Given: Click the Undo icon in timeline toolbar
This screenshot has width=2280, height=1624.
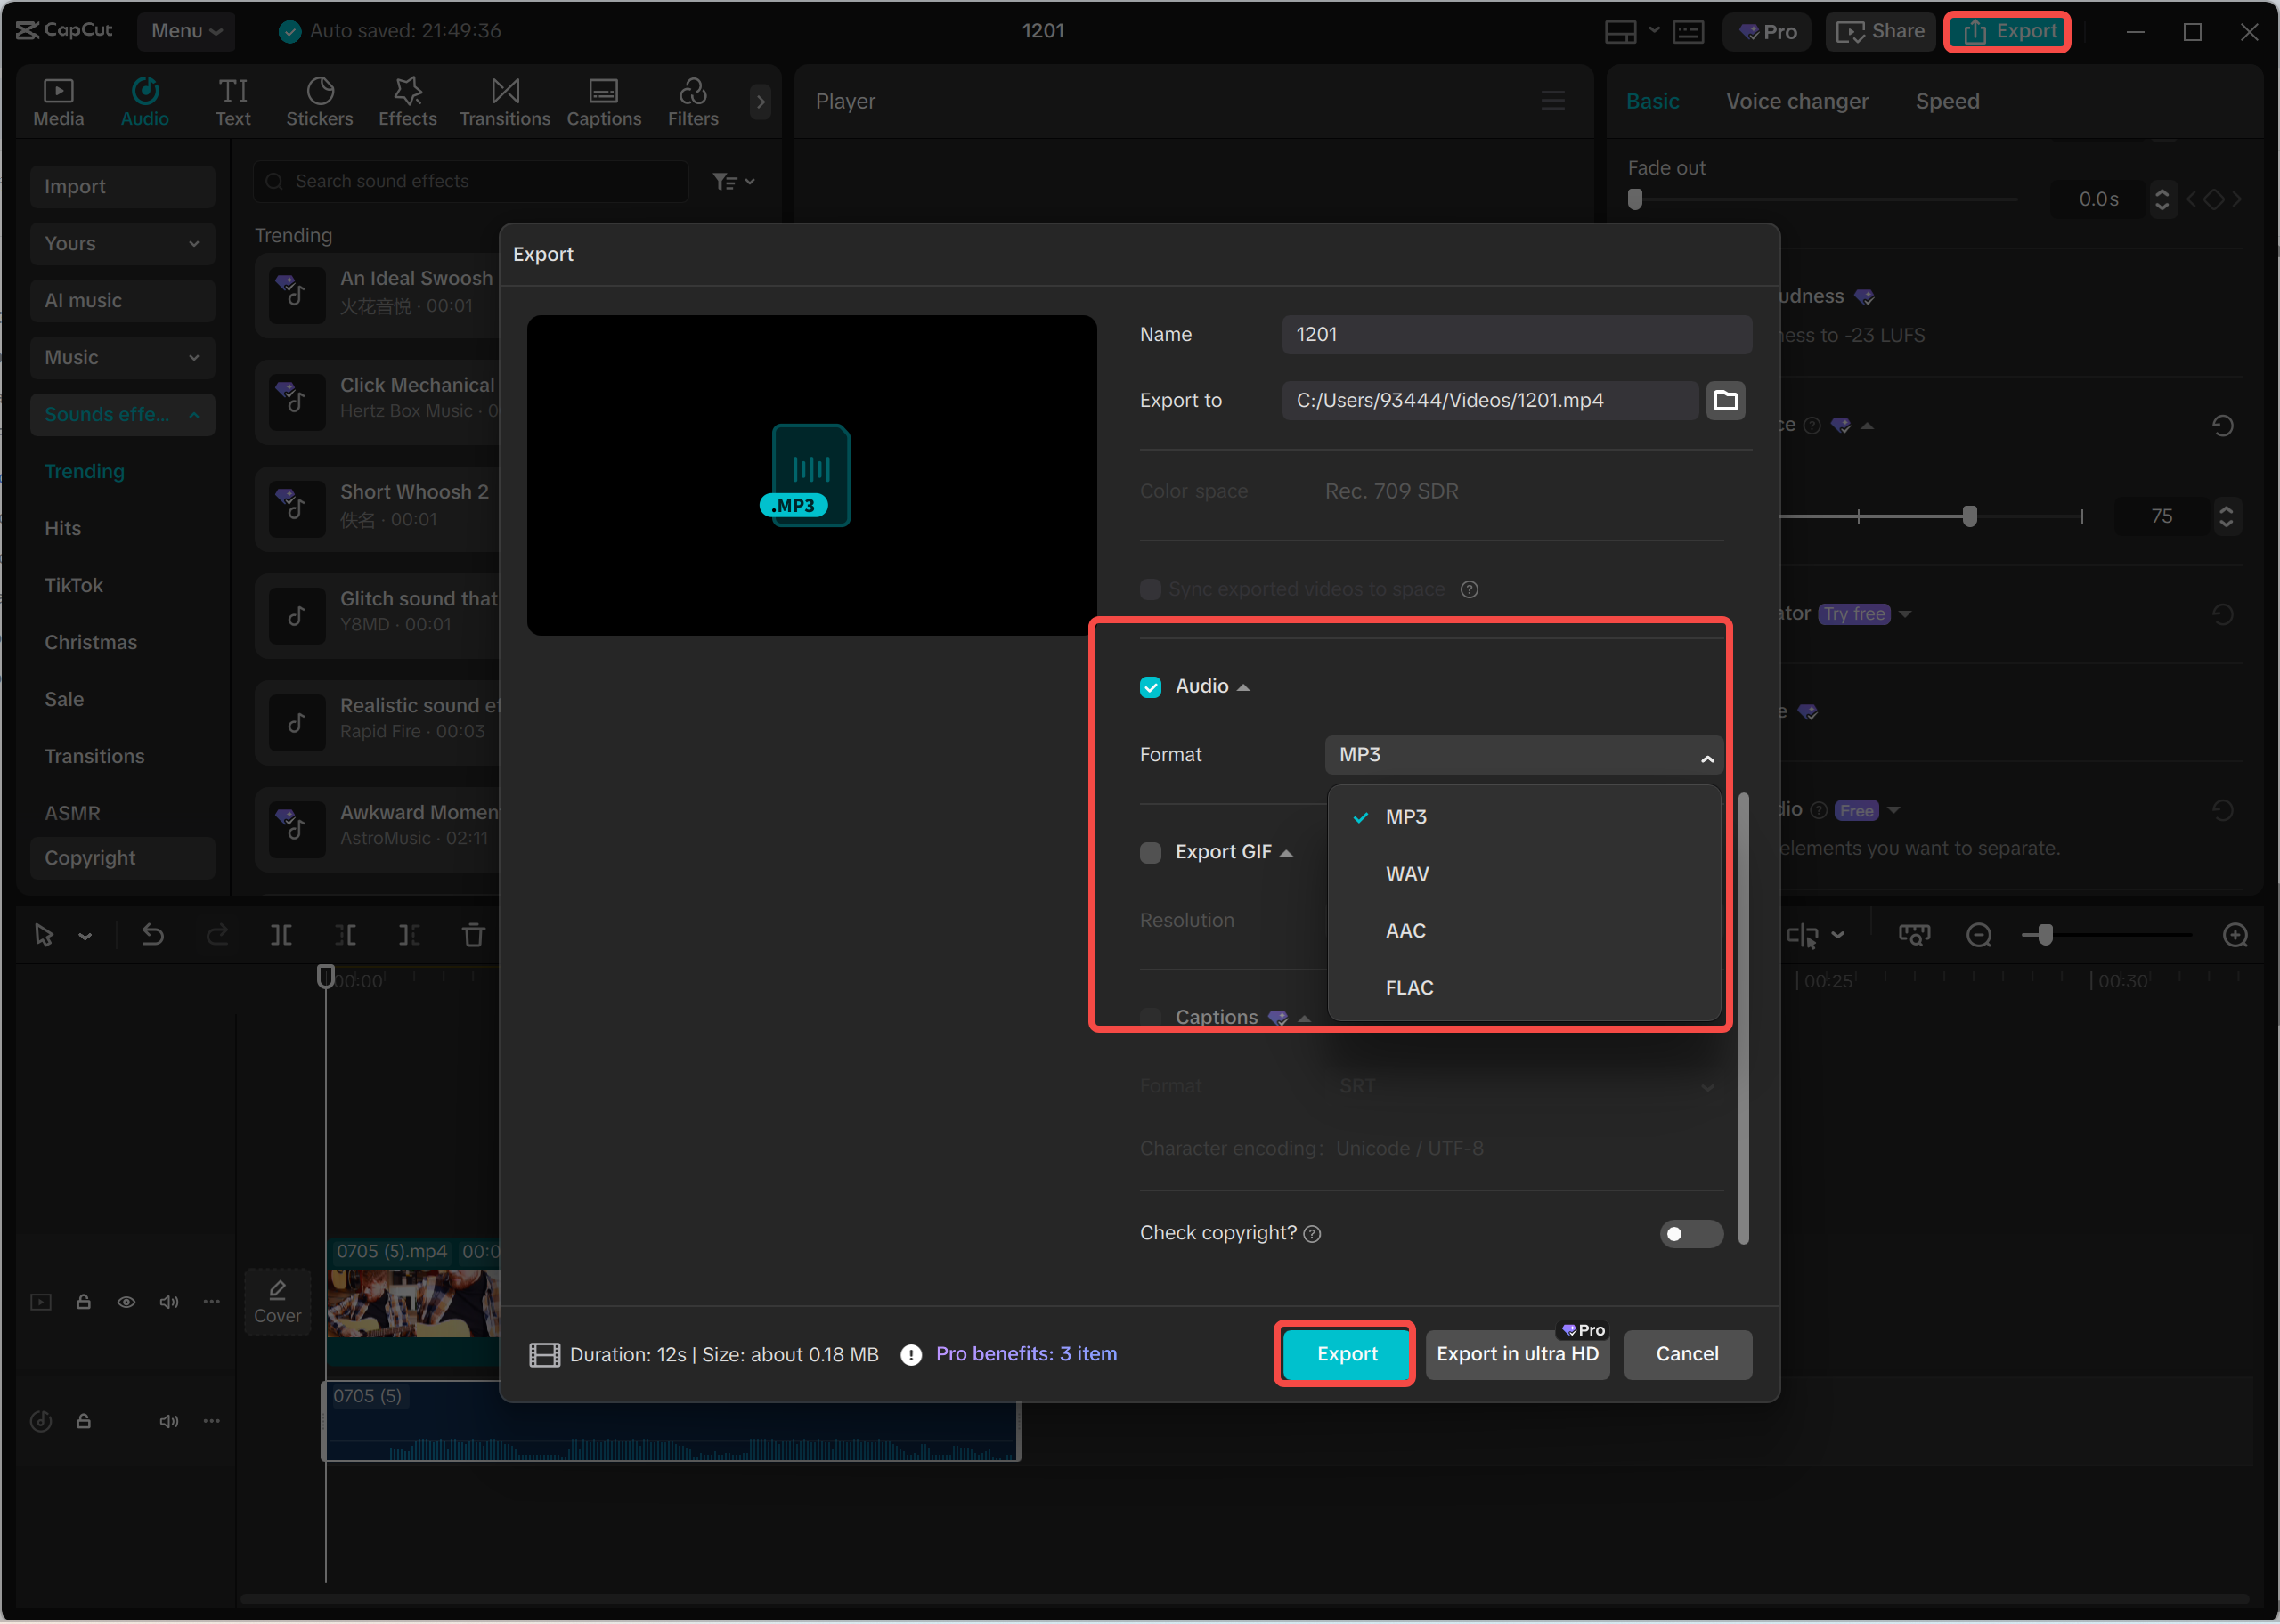Looking at the screenshot, I should tap(152, 934).
